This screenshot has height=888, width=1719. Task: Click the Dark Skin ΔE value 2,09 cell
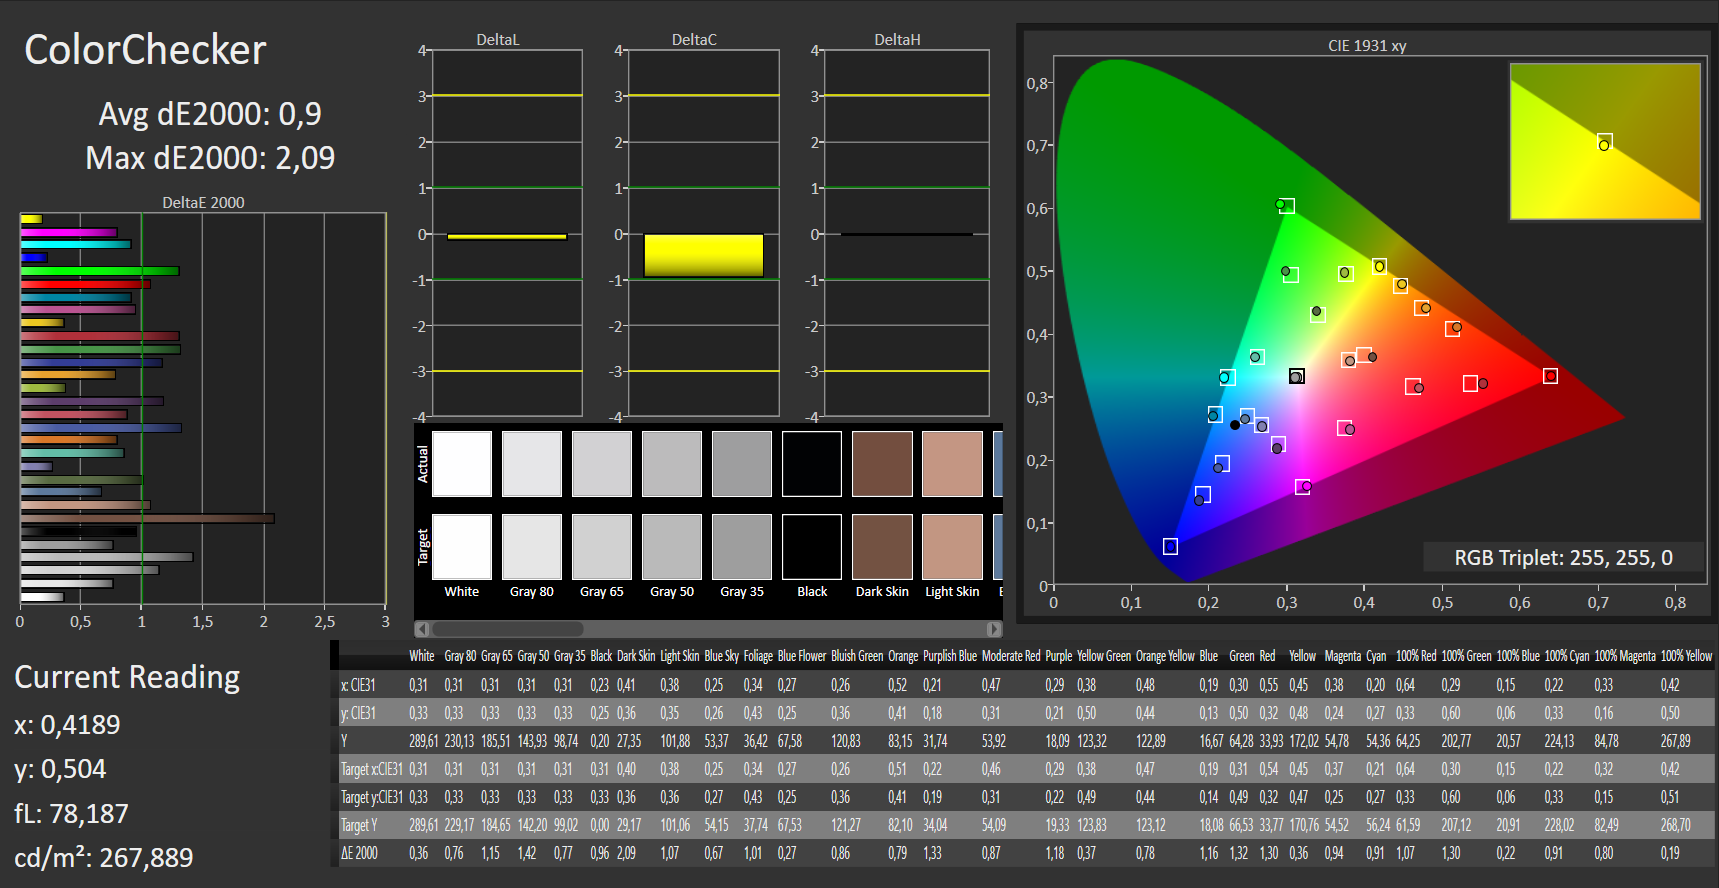pyautogui.click(x=627, y=853)
